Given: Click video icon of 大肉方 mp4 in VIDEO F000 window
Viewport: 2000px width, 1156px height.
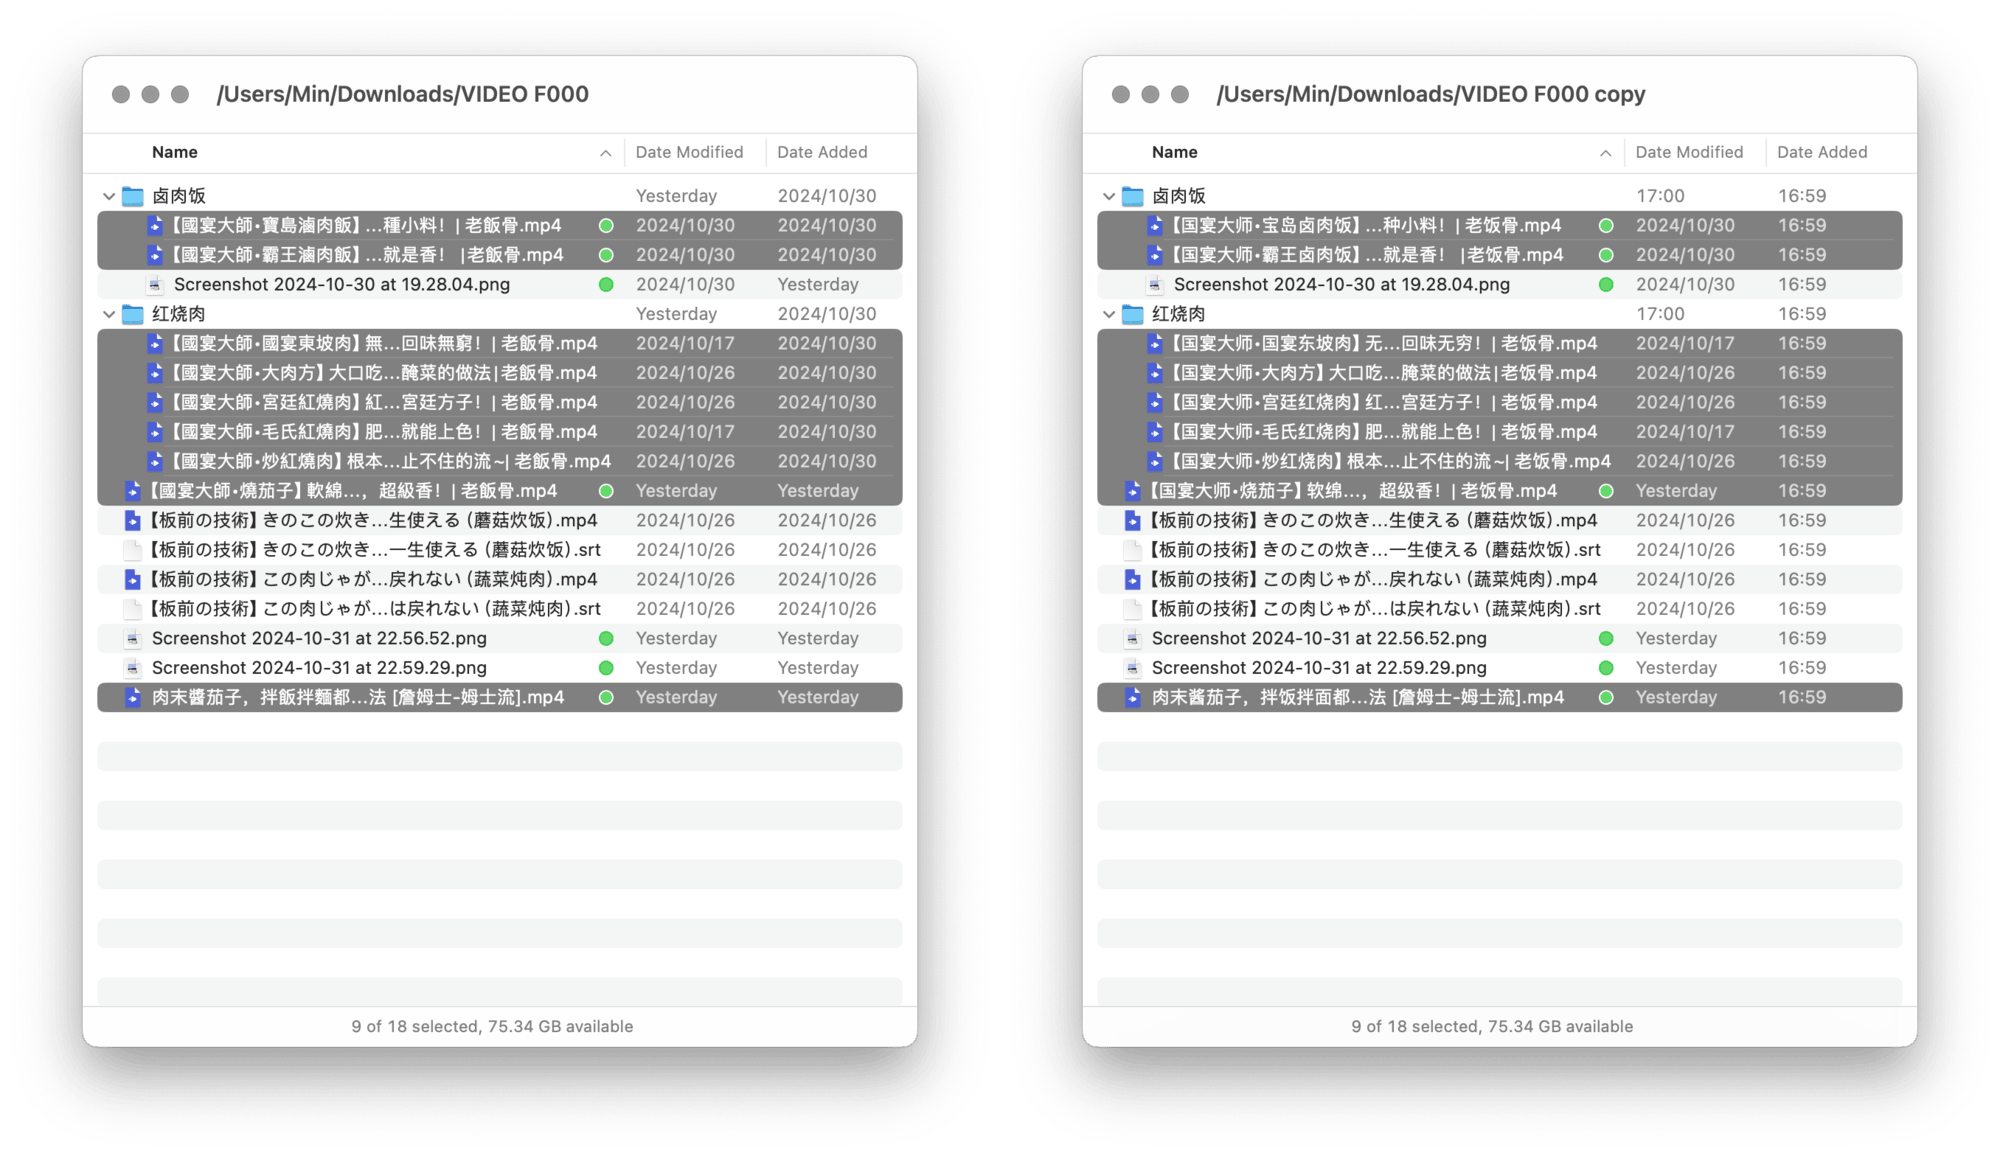Looking at the screenshot, I should 155,373.
